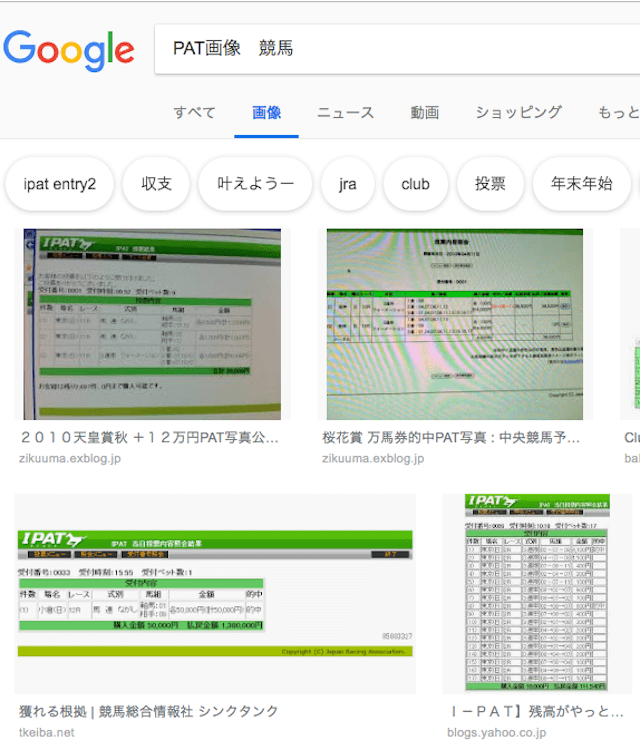Choose the 年末年始 filter chip
The width and height of the screenshot is (640, 750).
[582, 184]
